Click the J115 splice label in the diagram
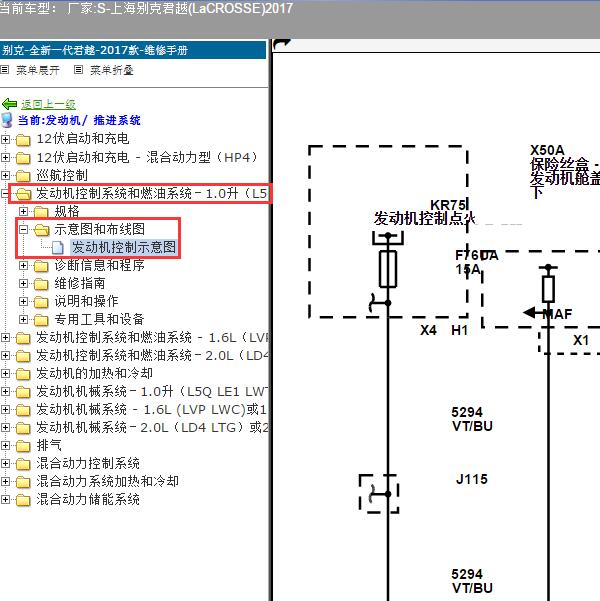Viewport: 600px width, 601px height. pos(472,479)
